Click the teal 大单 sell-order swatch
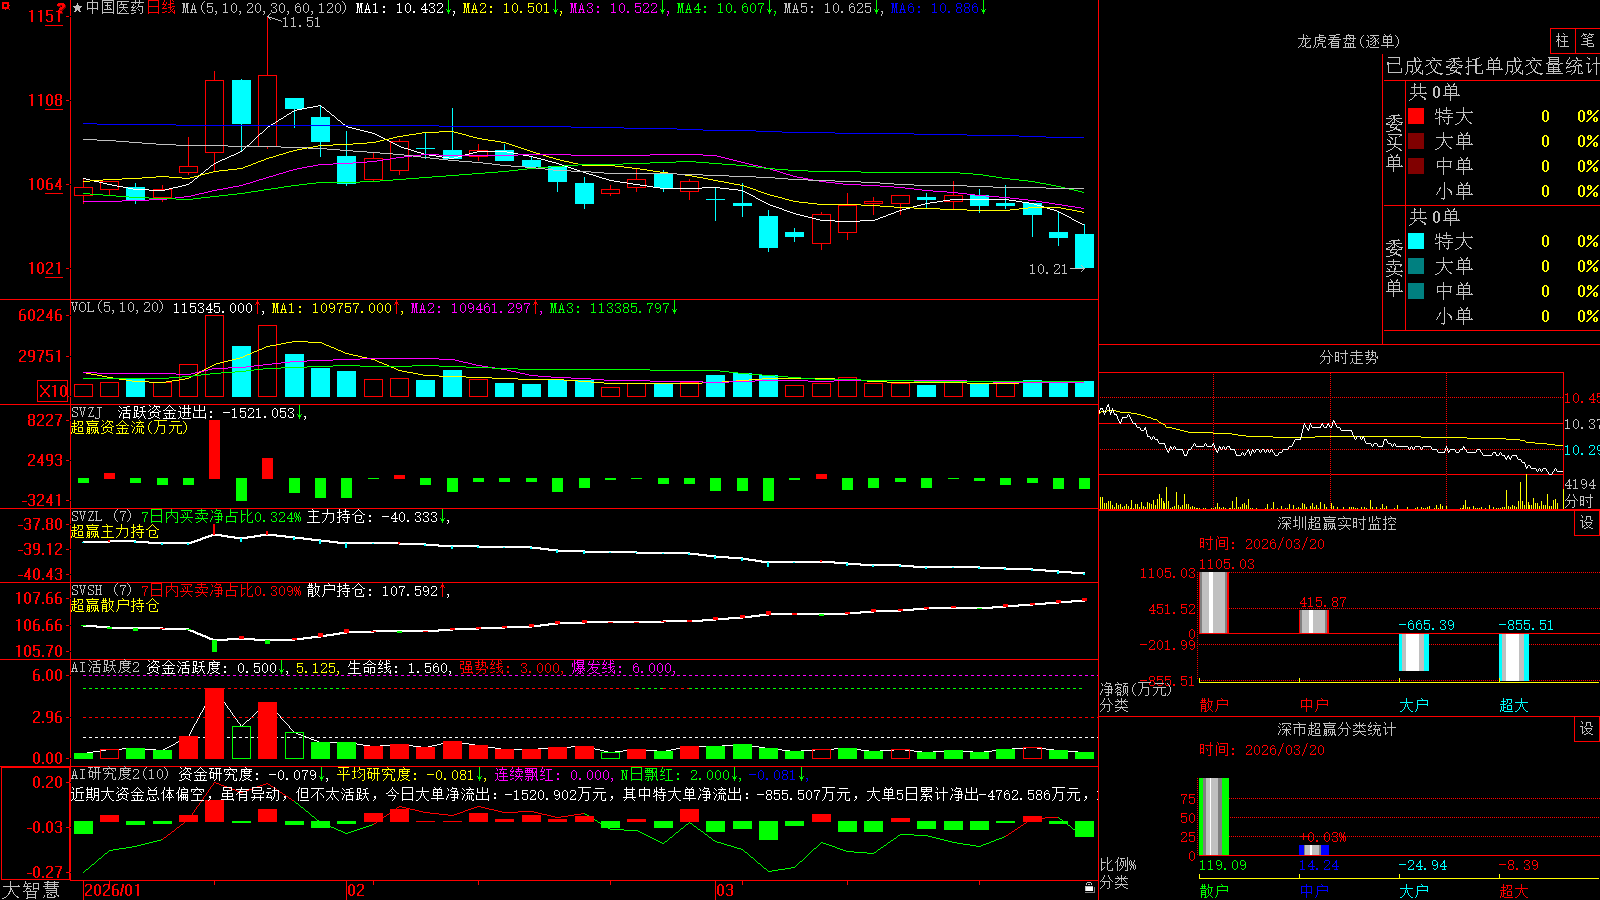The height and width of the screenshot is (900, 1600). tap(1416, 266)
